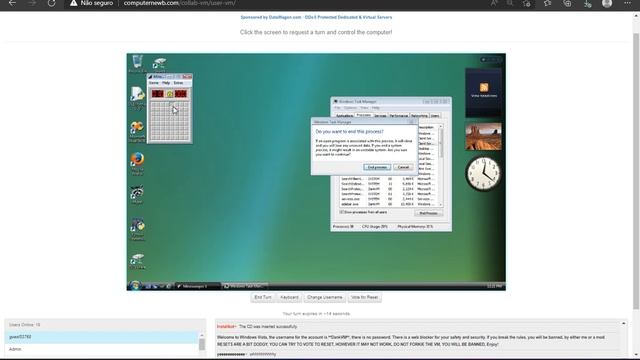Open the Game menu in Minesweeper
The height and width of the screenshot is (360, 640).
click(153, 83)
